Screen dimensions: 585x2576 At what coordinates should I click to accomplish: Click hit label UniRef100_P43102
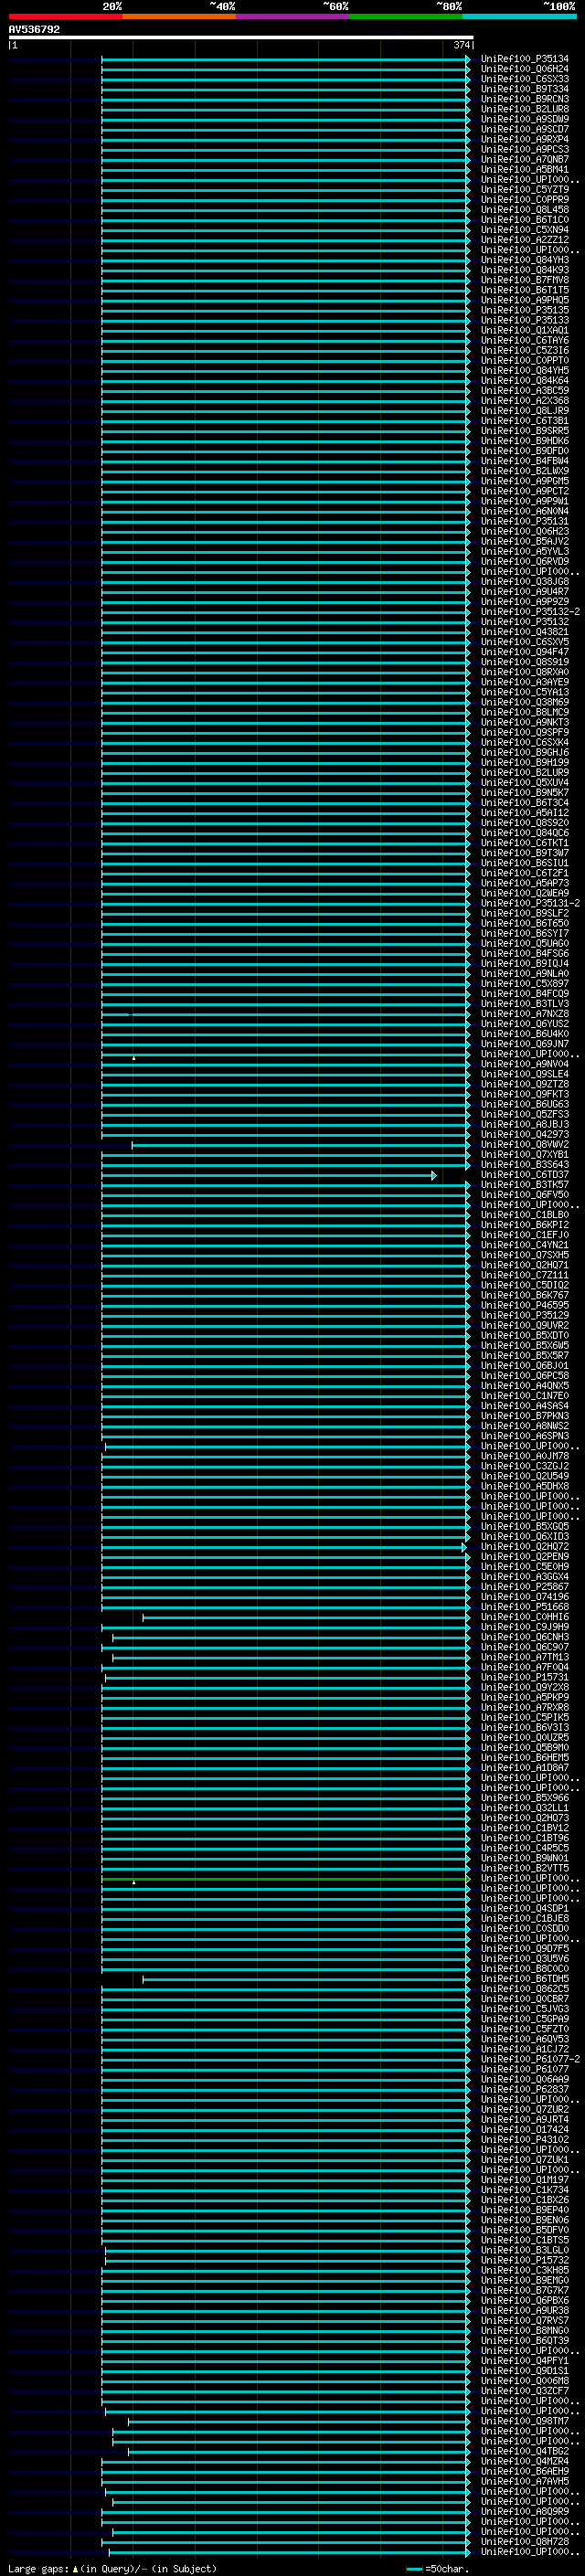point(525,2140)
